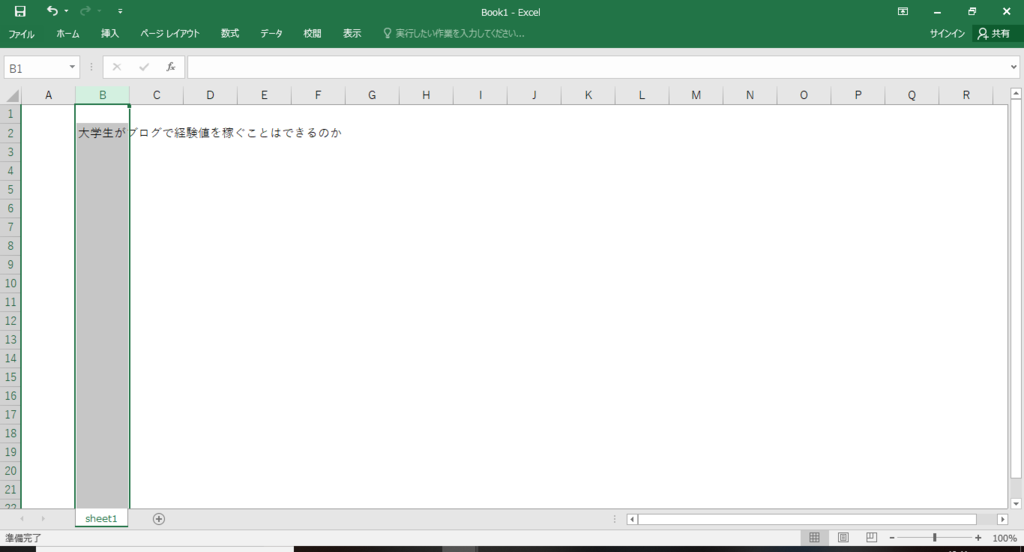Select column M header
1024x552 pixels.
click(x=696, y=95)
